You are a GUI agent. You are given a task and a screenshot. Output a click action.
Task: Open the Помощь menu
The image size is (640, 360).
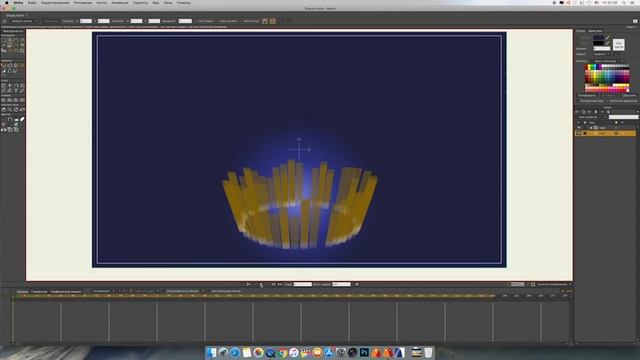pos(183,2)
